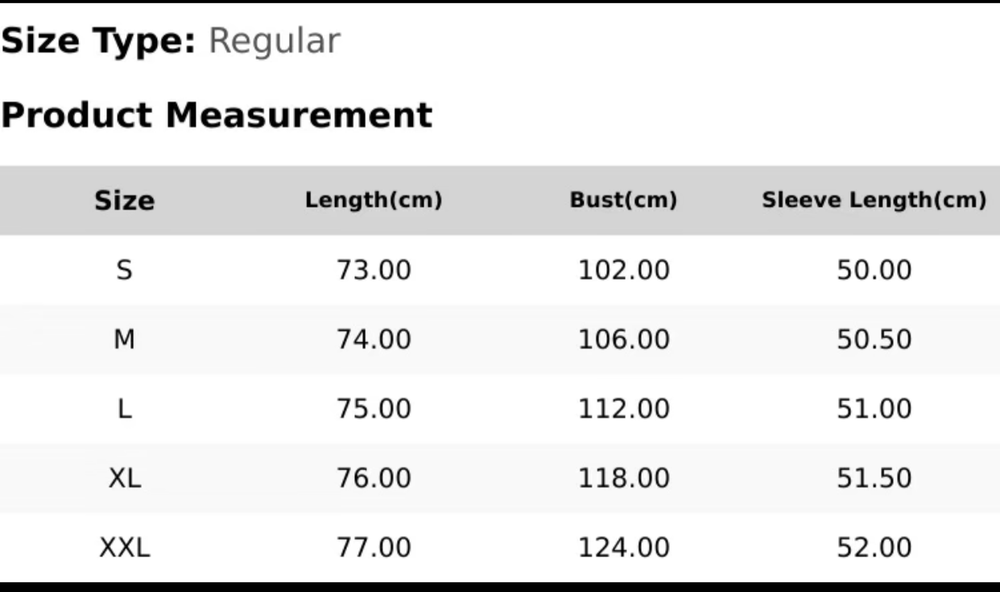Viewport: 1000px width, 592px height.
Task: Click the 124.00 bust value
Action: [623, 547]
